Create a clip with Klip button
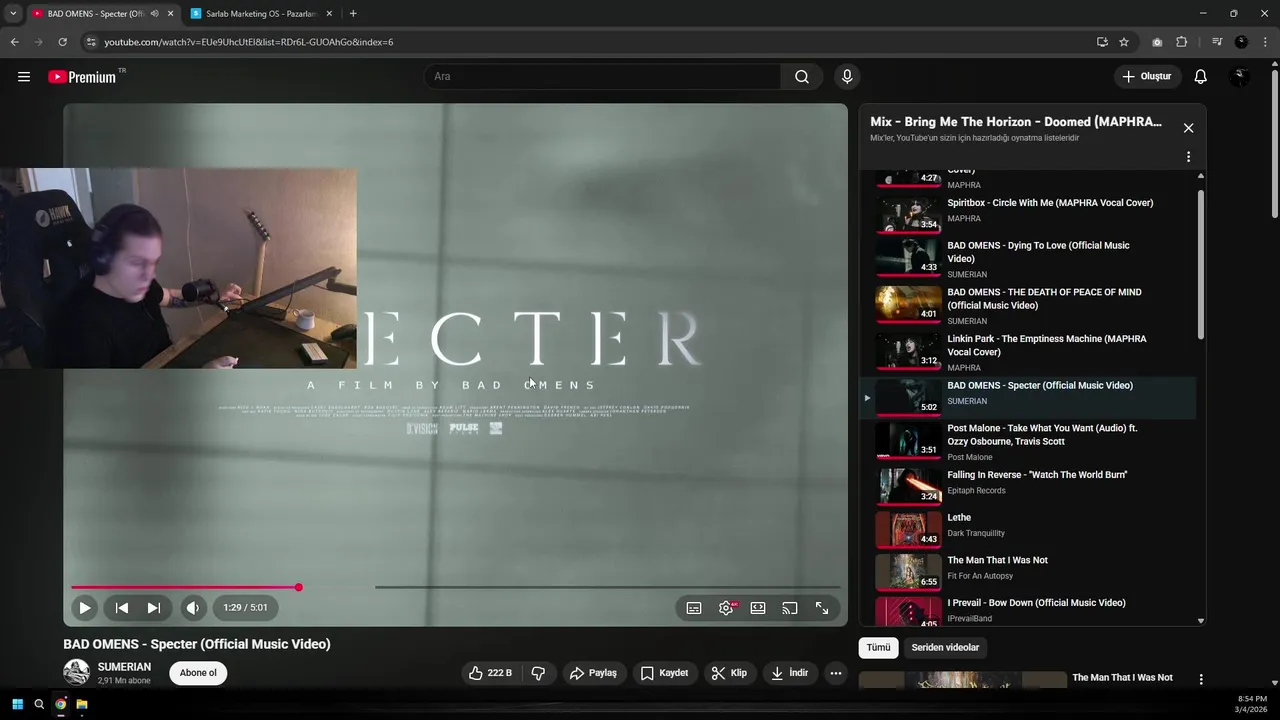The image size is (1280, 720). pos(729,673)
